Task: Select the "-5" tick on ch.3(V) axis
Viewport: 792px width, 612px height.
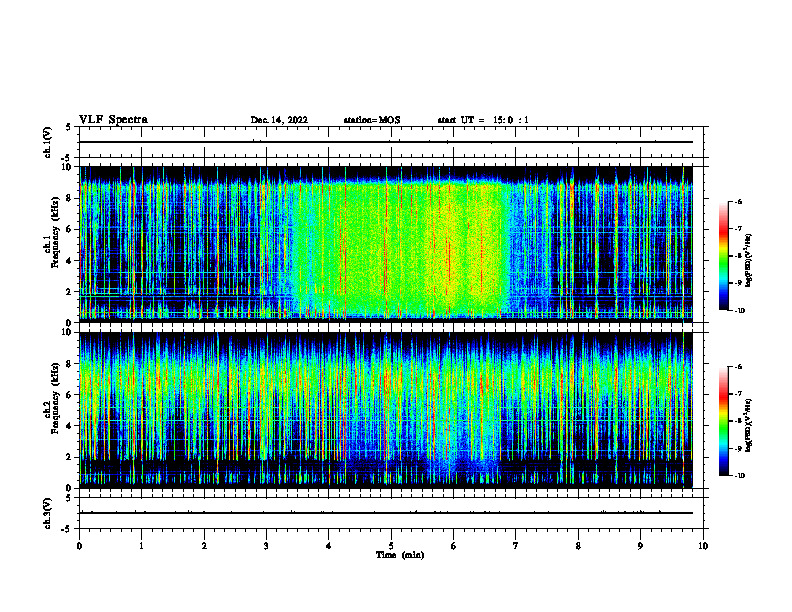Action: tap(67, 529)
